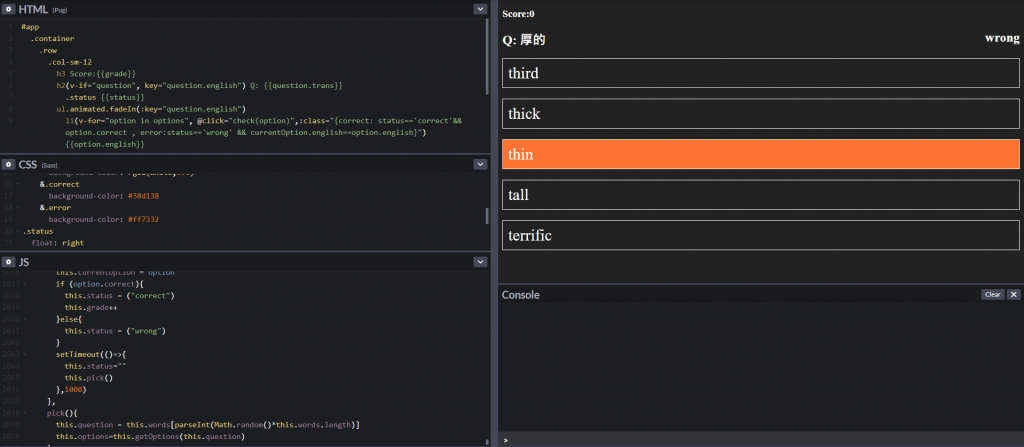Click the 'this.options=this.getOptions' JS line

(x=150, y=437)
